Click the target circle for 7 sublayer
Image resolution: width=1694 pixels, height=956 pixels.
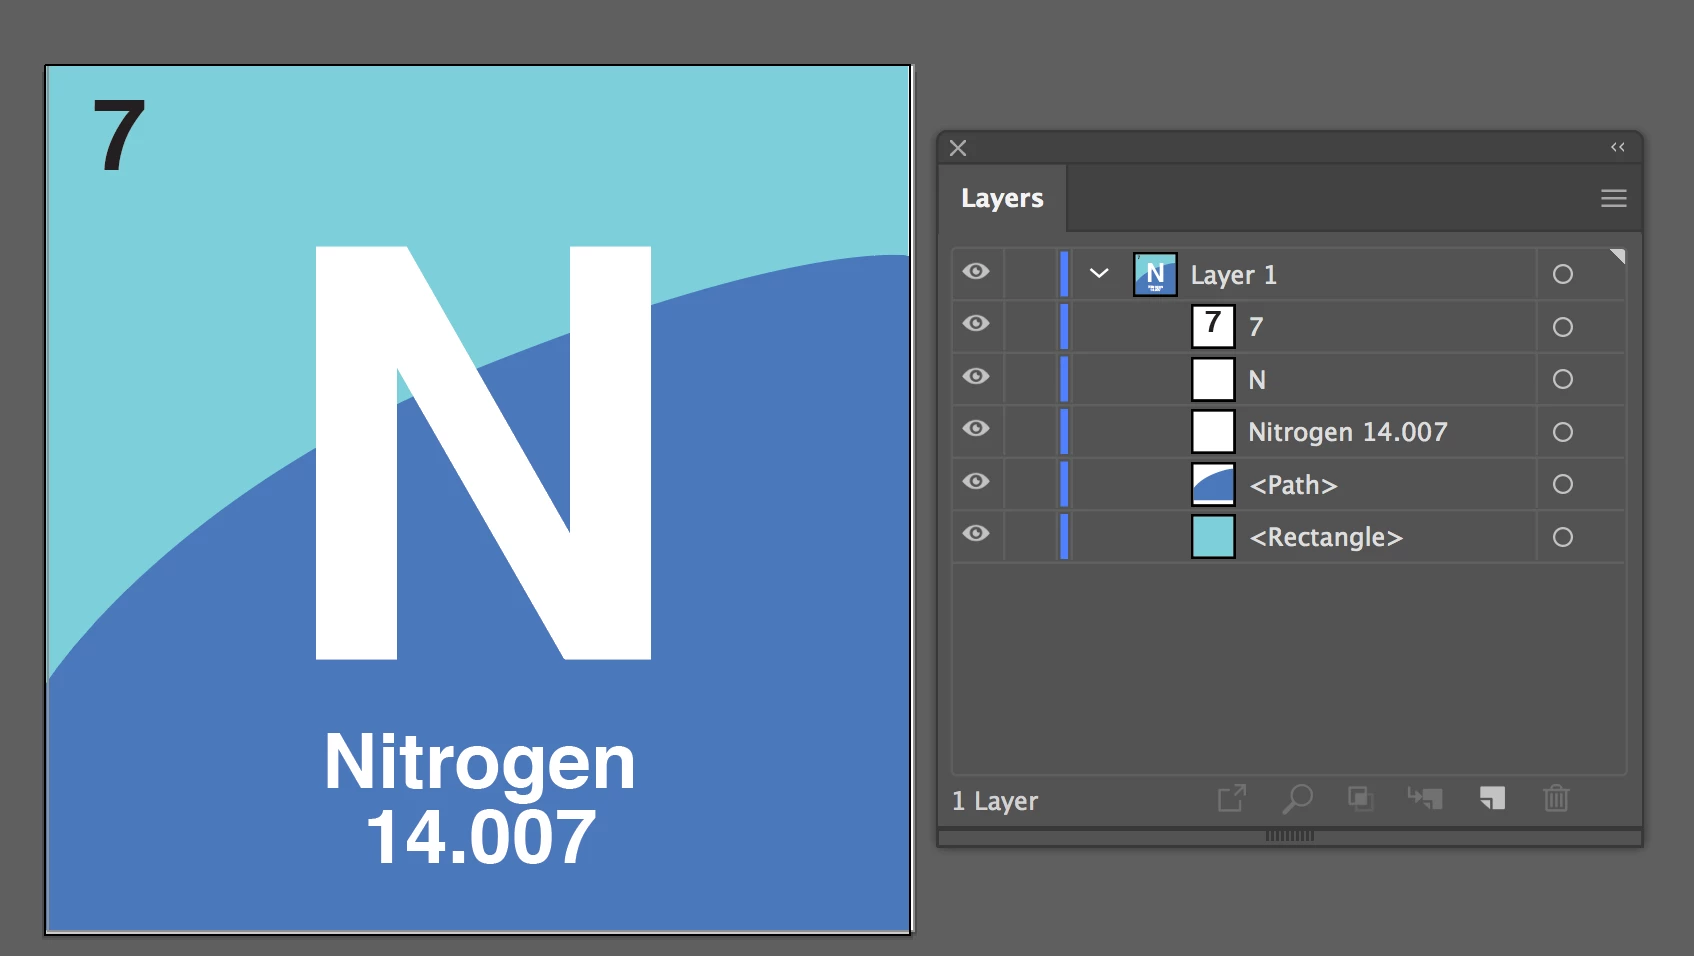tap(1563, 327)
